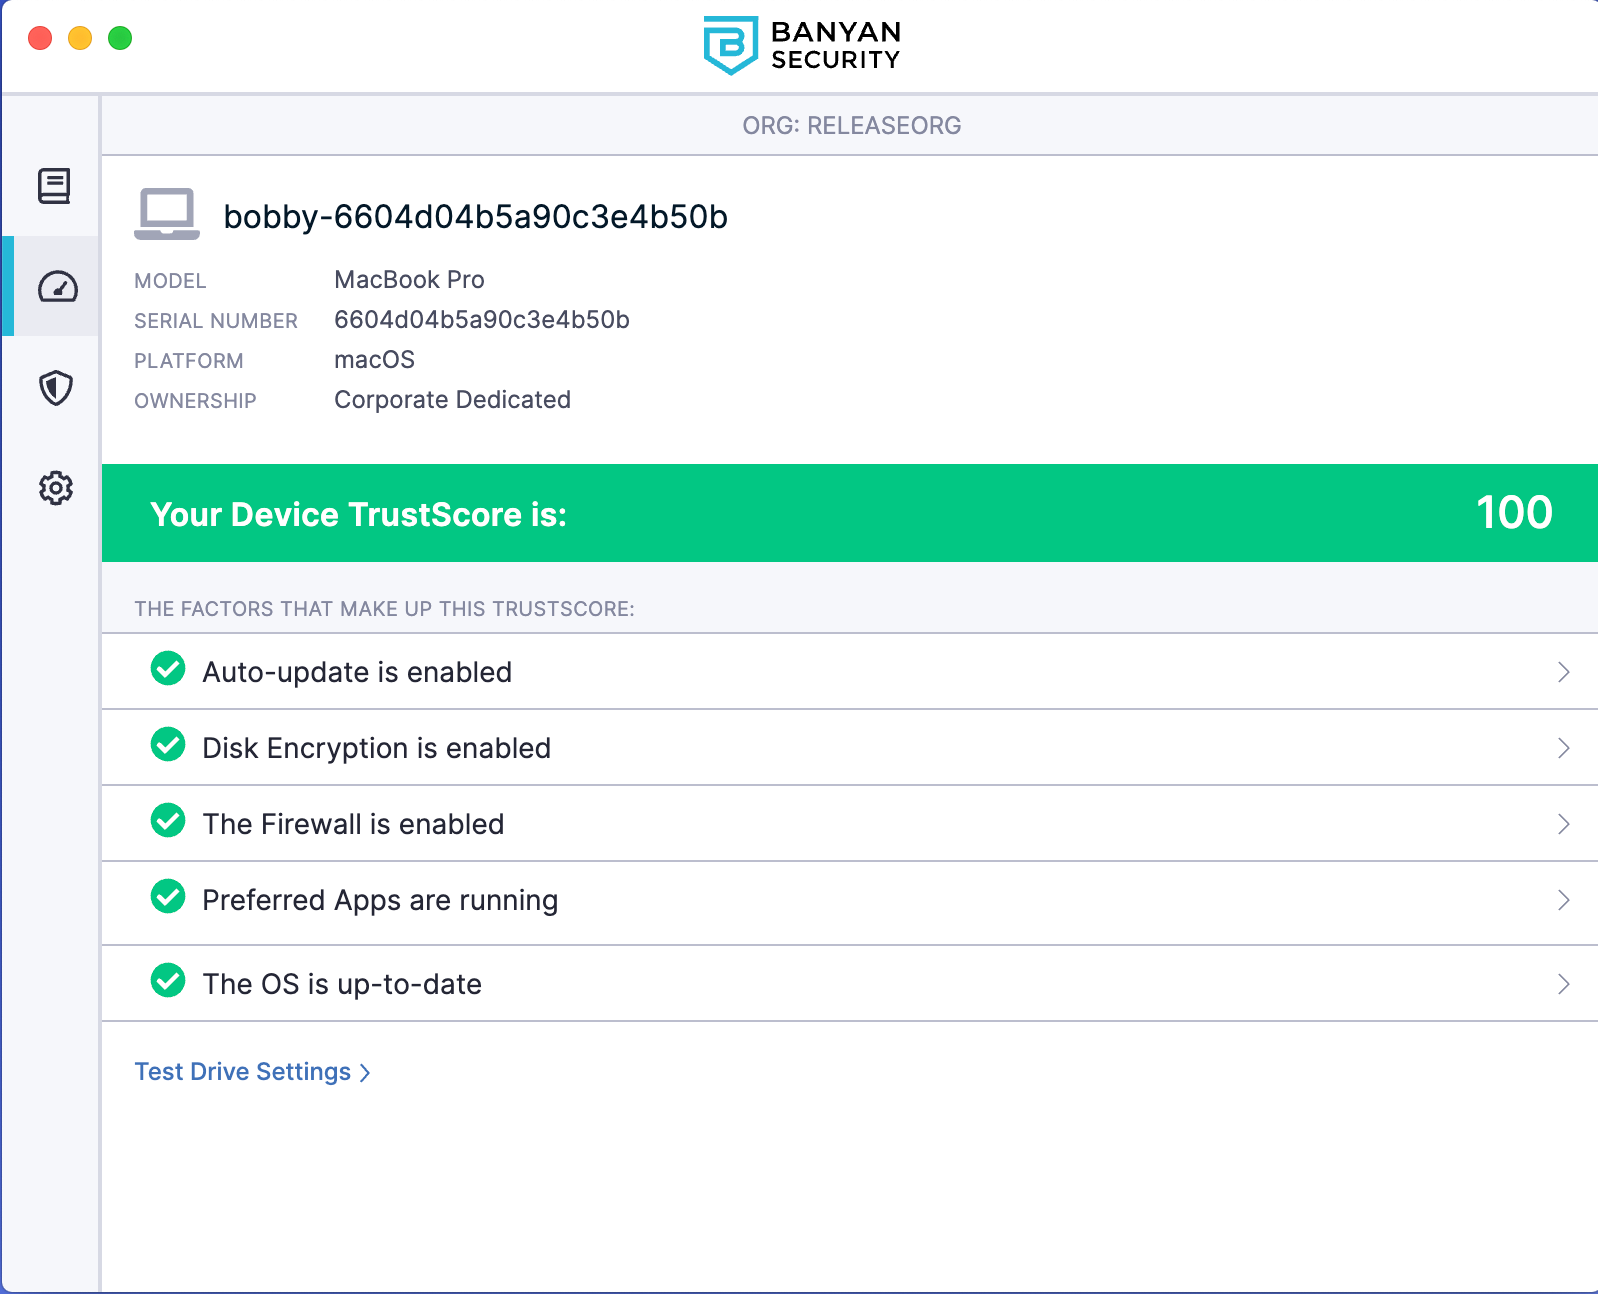Click the TrustScore value 100
This screenshot has height=1294, width=1598.
[1514, 513]
